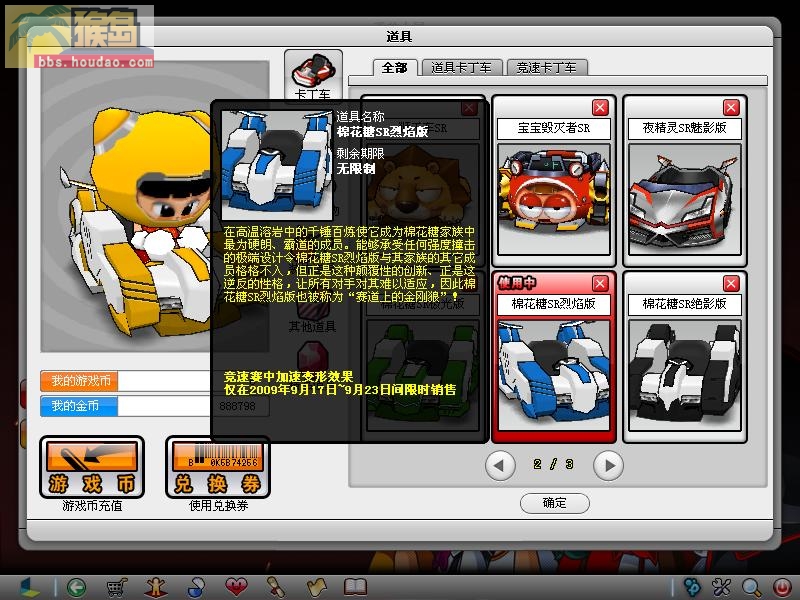Image resolution: width=800 pixels, height=600 pixels.
Task: Click the 棉花糖SR烈焰版 name label on card
Action: pos(554,304)
